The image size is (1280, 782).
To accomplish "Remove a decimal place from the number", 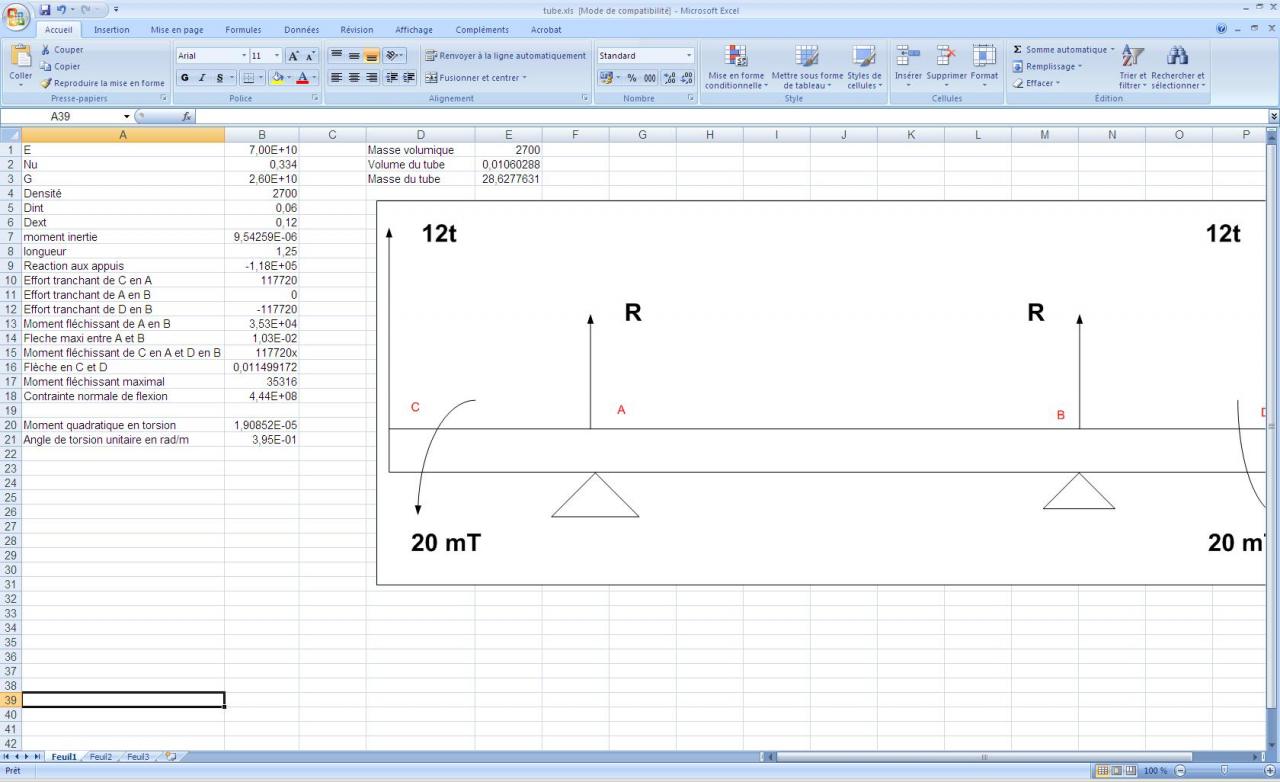I will click(x=687, y=78).
